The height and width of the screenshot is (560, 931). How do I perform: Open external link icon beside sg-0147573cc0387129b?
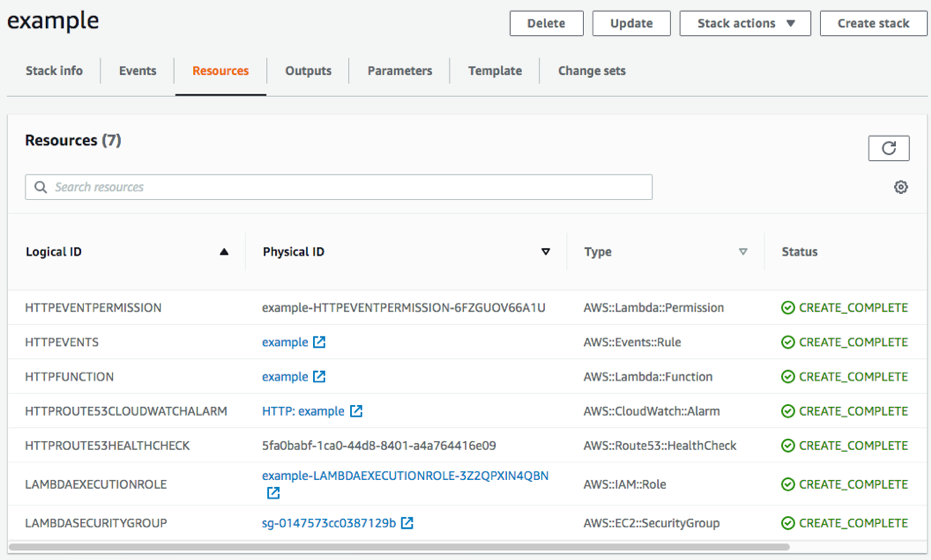click(407, 523)
